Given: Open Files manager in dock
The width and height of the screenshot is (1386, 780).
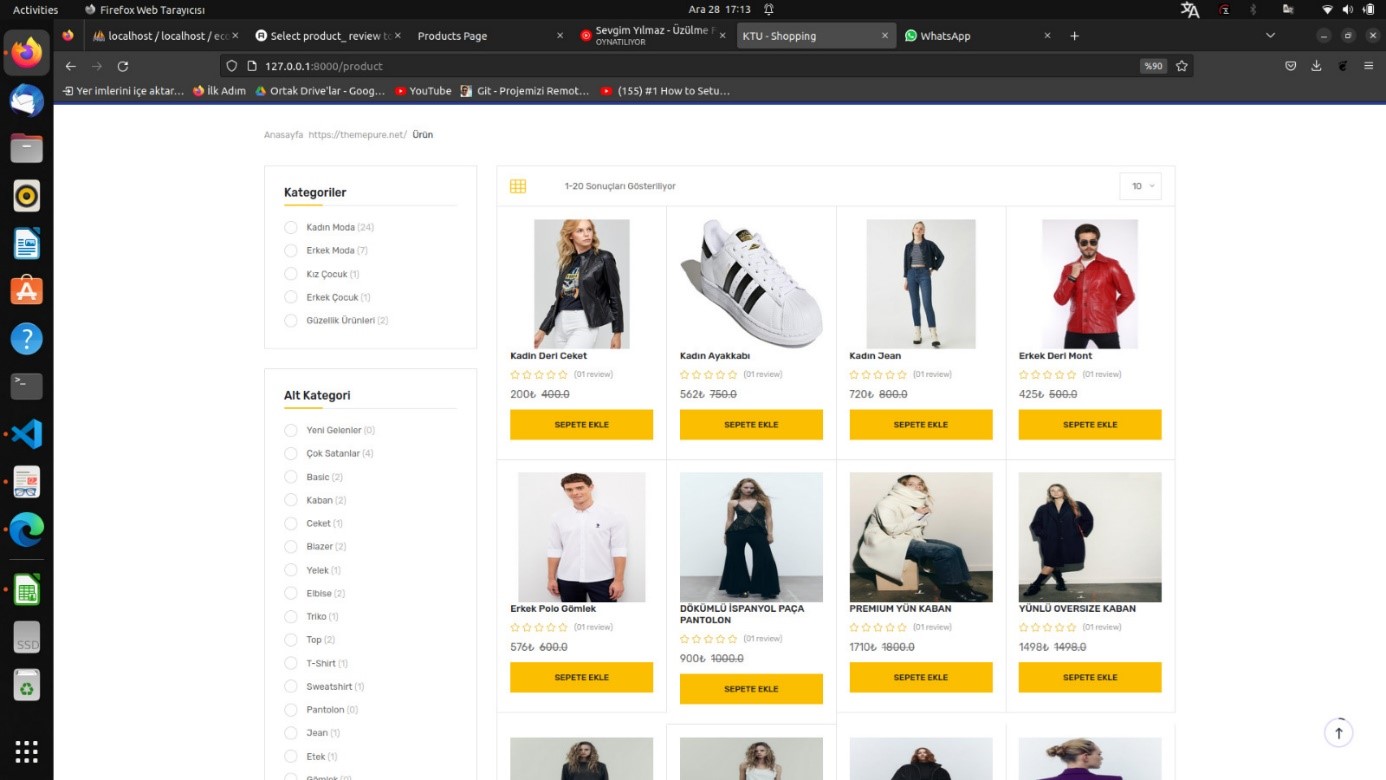Looking at the screenshot, I should coord(27,149).
